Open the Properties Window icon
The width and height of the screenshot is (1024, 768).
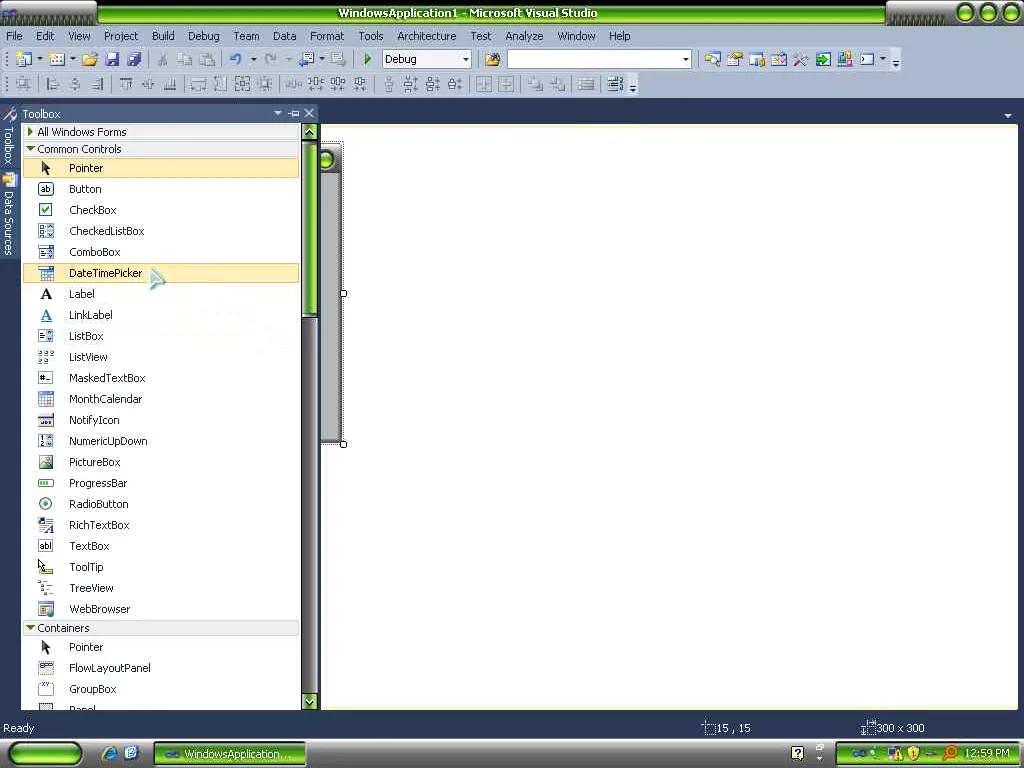[x=735, y=59]
